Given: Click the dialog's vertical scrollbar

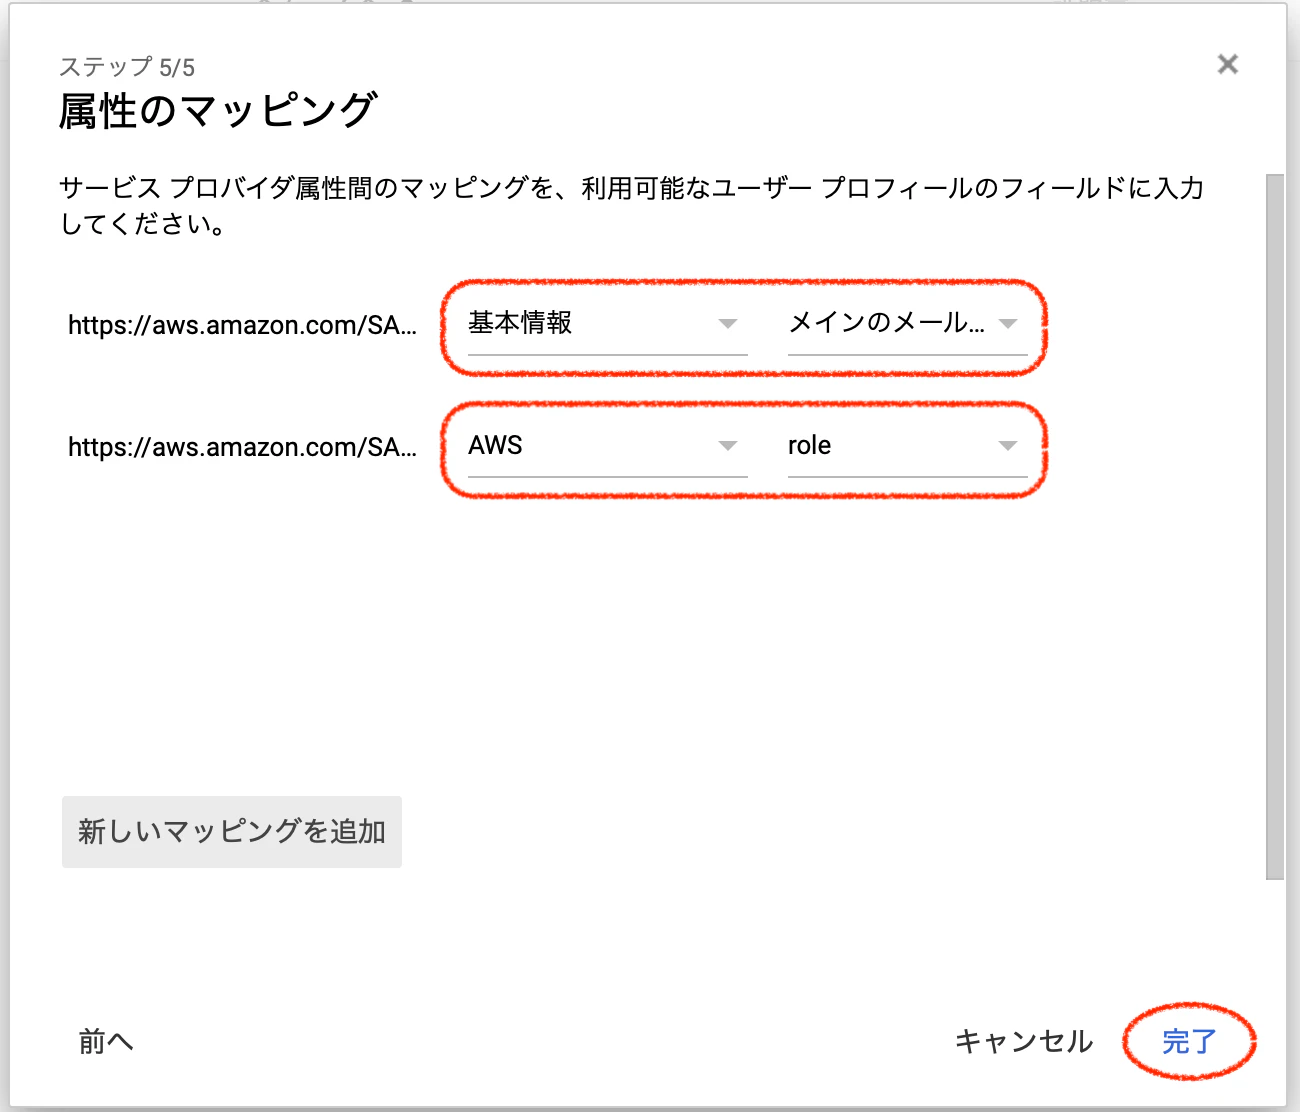Looking at the screenshot, I should pyautogui.click(x=1275, y=527).
